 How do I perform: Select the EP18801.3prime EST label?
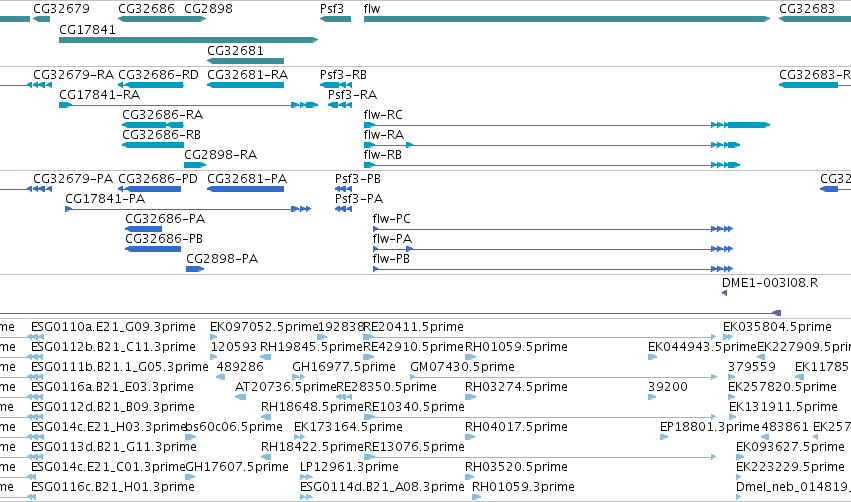tap(710, 427)
